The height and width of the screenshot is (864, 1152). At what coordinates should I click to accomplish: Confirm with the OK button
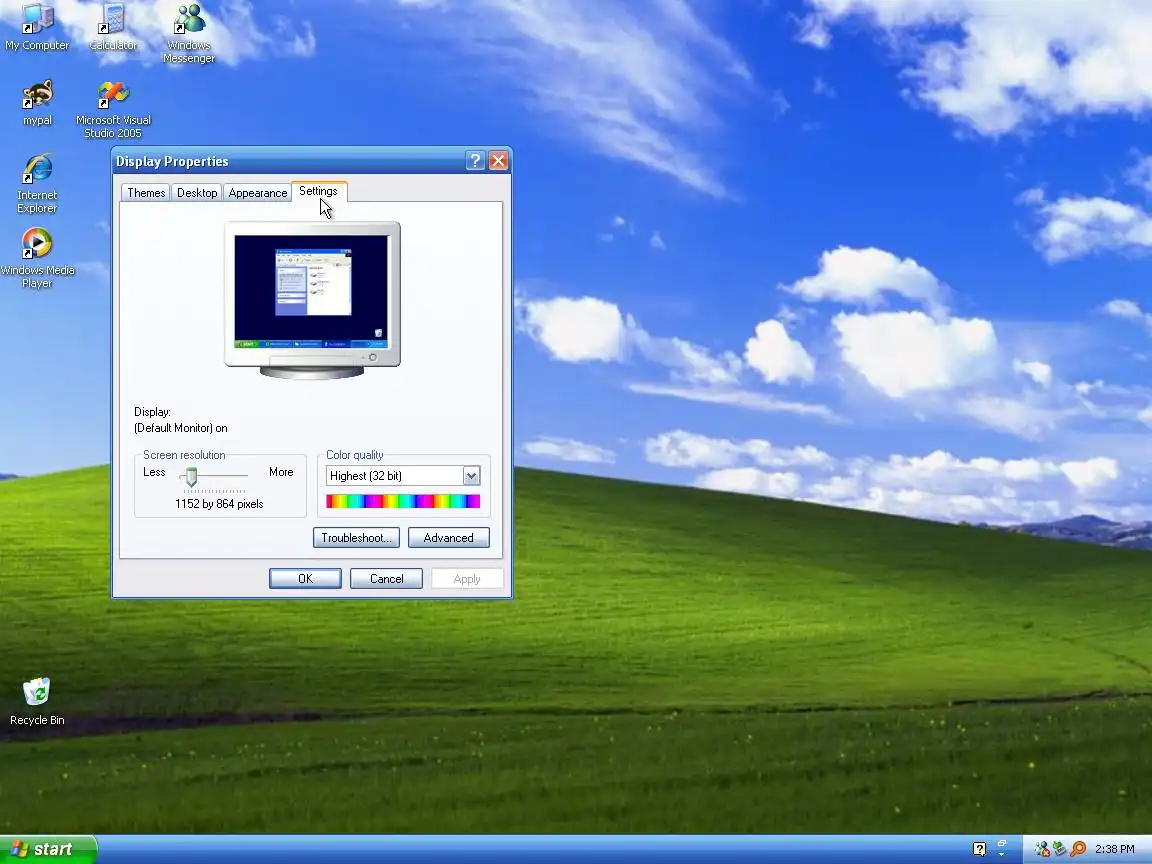[305, 579]
